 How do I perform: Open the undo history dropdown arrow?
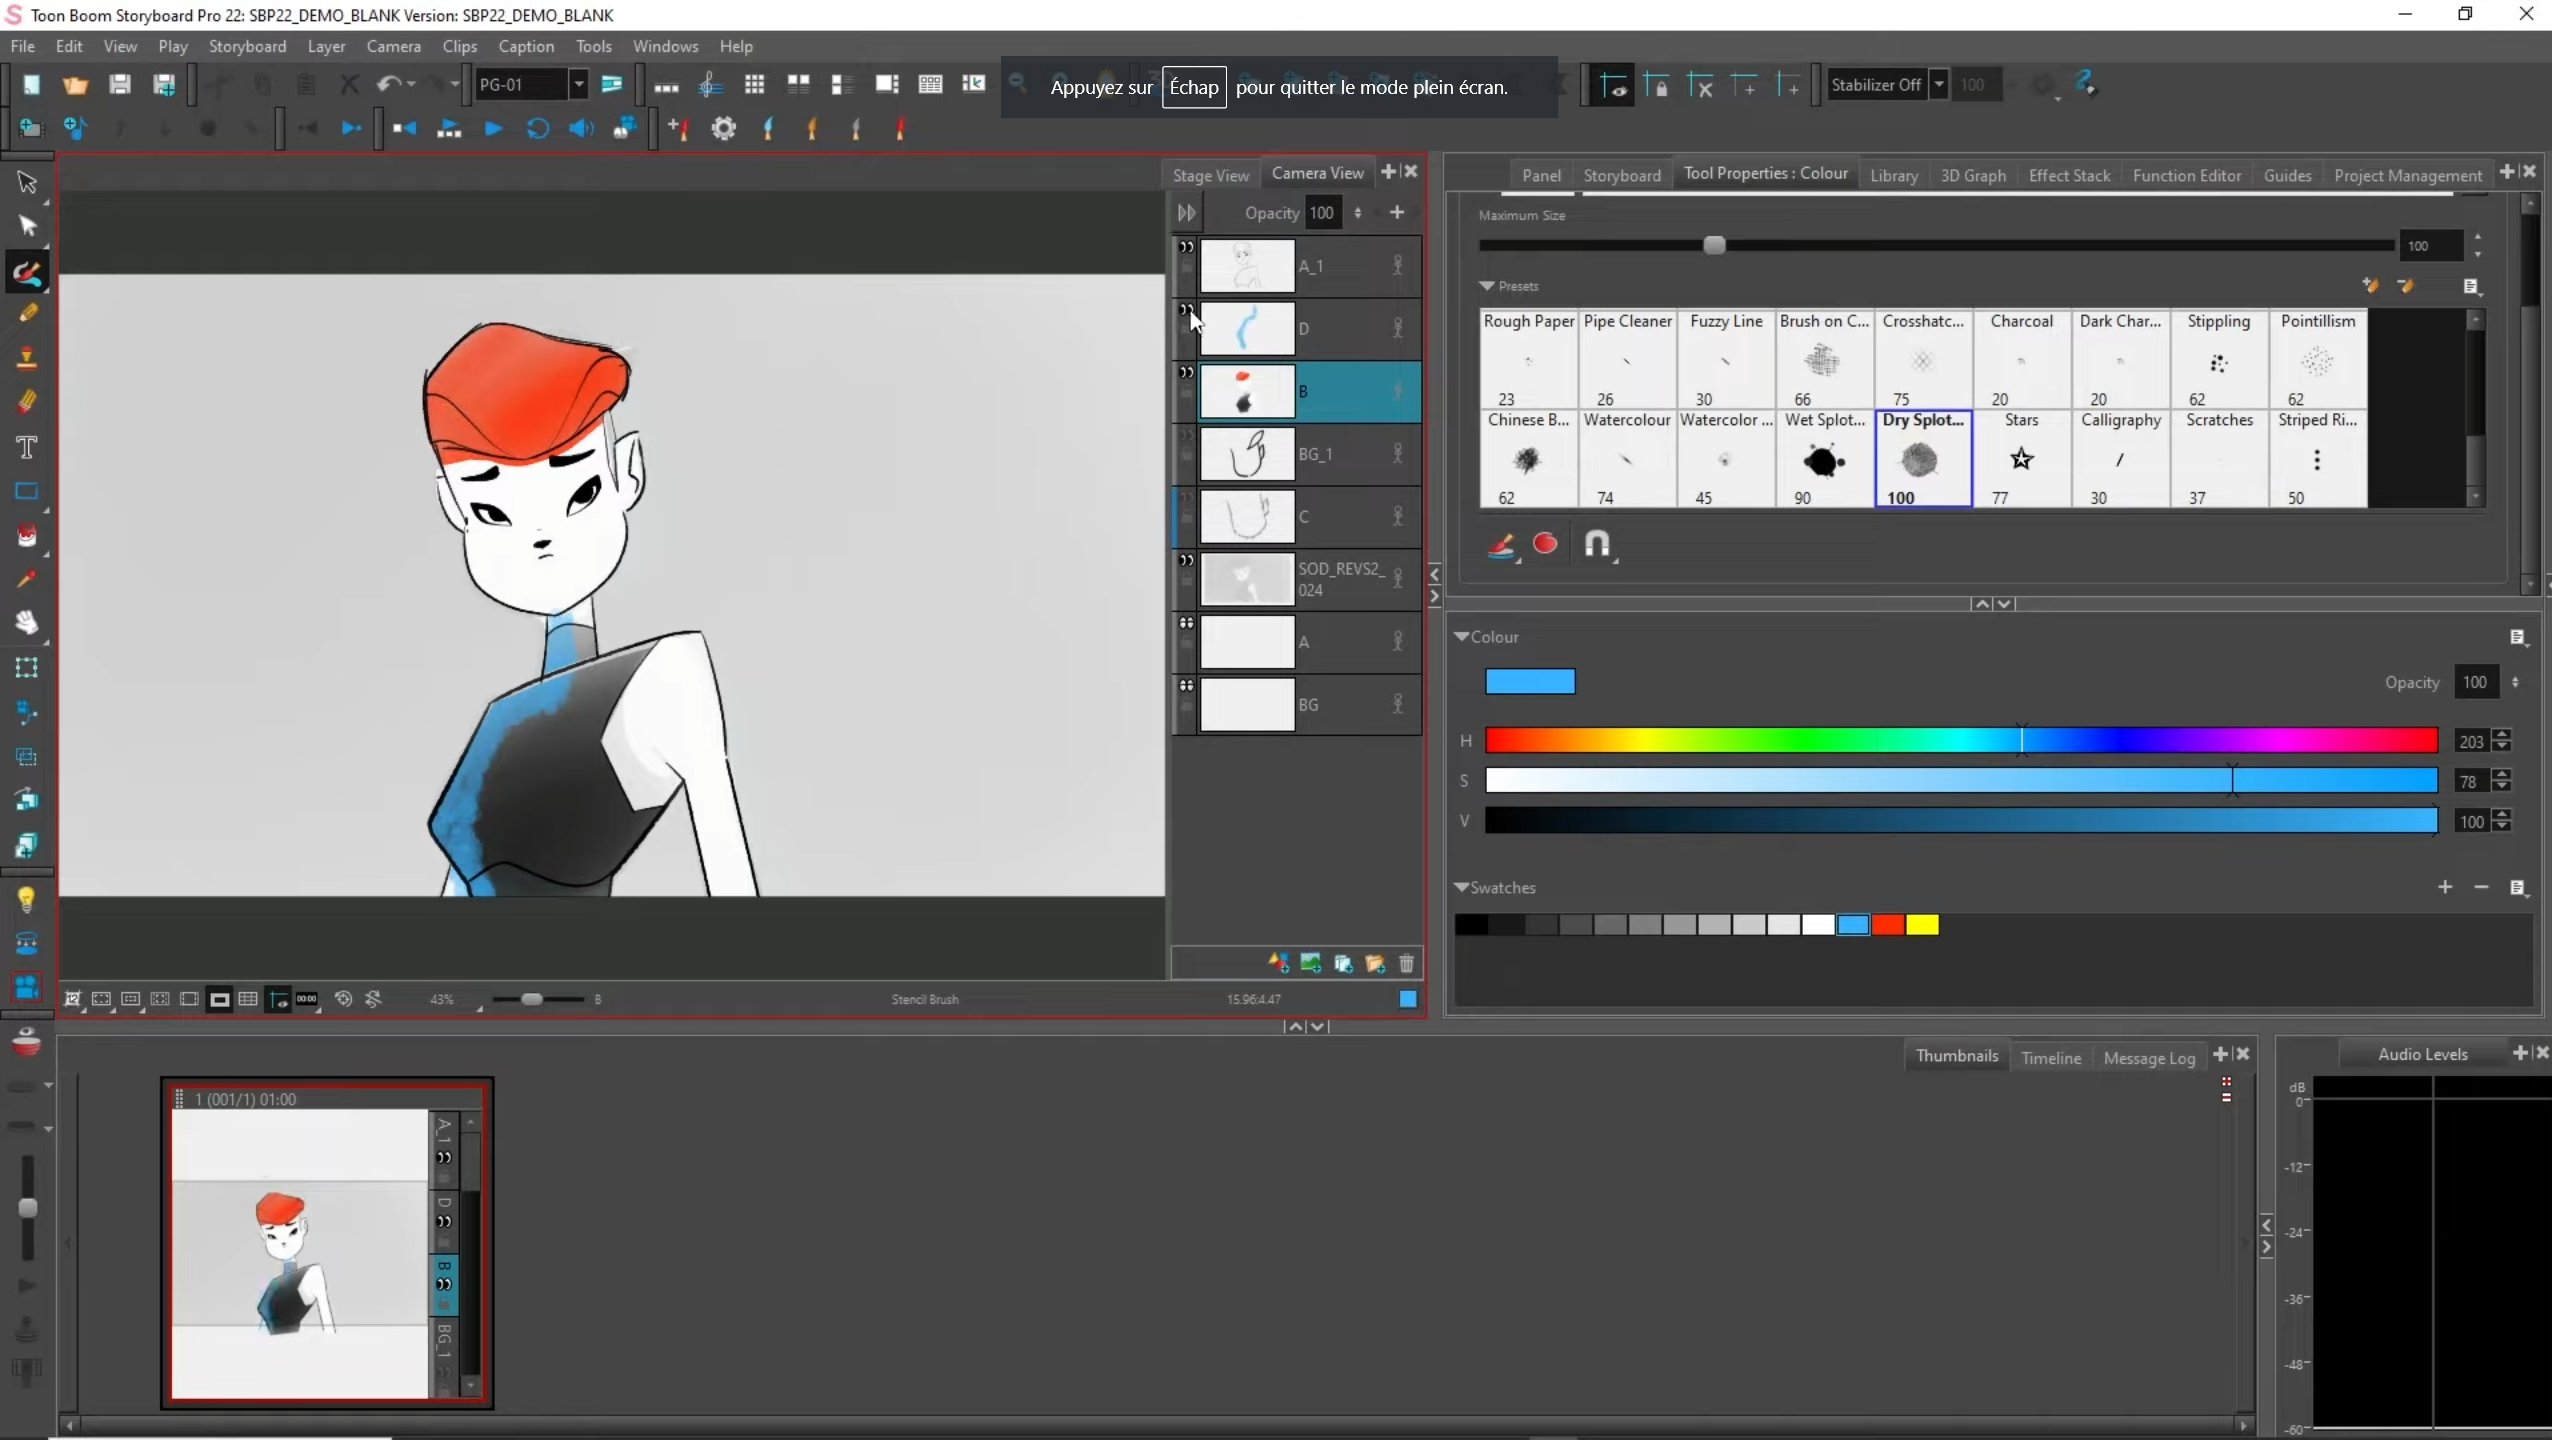pyautogui.click(x=411, y=84)
